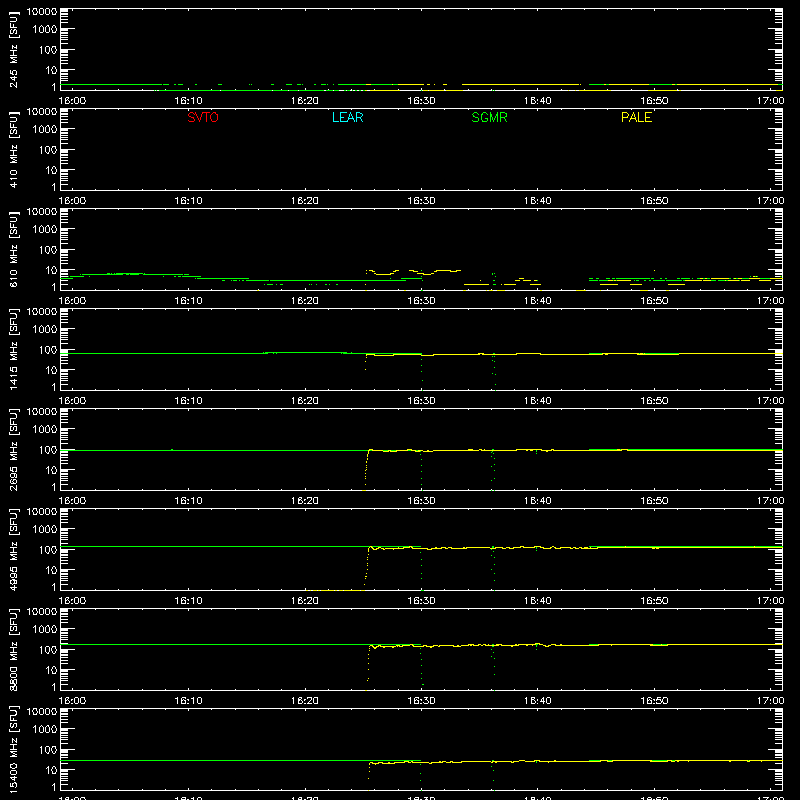Screen dimensions: 800x800
Task: Click the 16:40 time label under the 4995 MHz panel
Action: tap(538, 601)
